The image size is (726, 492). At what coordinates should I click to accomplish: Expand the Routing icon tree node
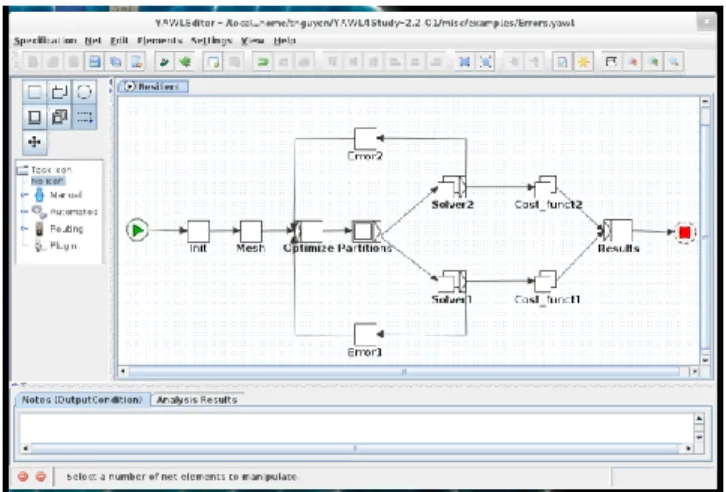click(25, 229)
